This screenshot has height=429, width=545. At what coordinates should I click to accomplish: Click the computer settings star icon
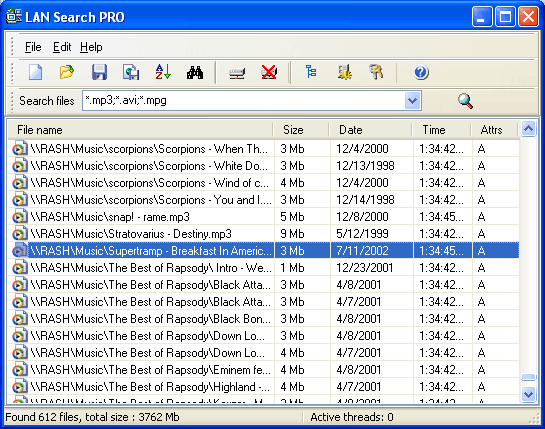[345, 72]
